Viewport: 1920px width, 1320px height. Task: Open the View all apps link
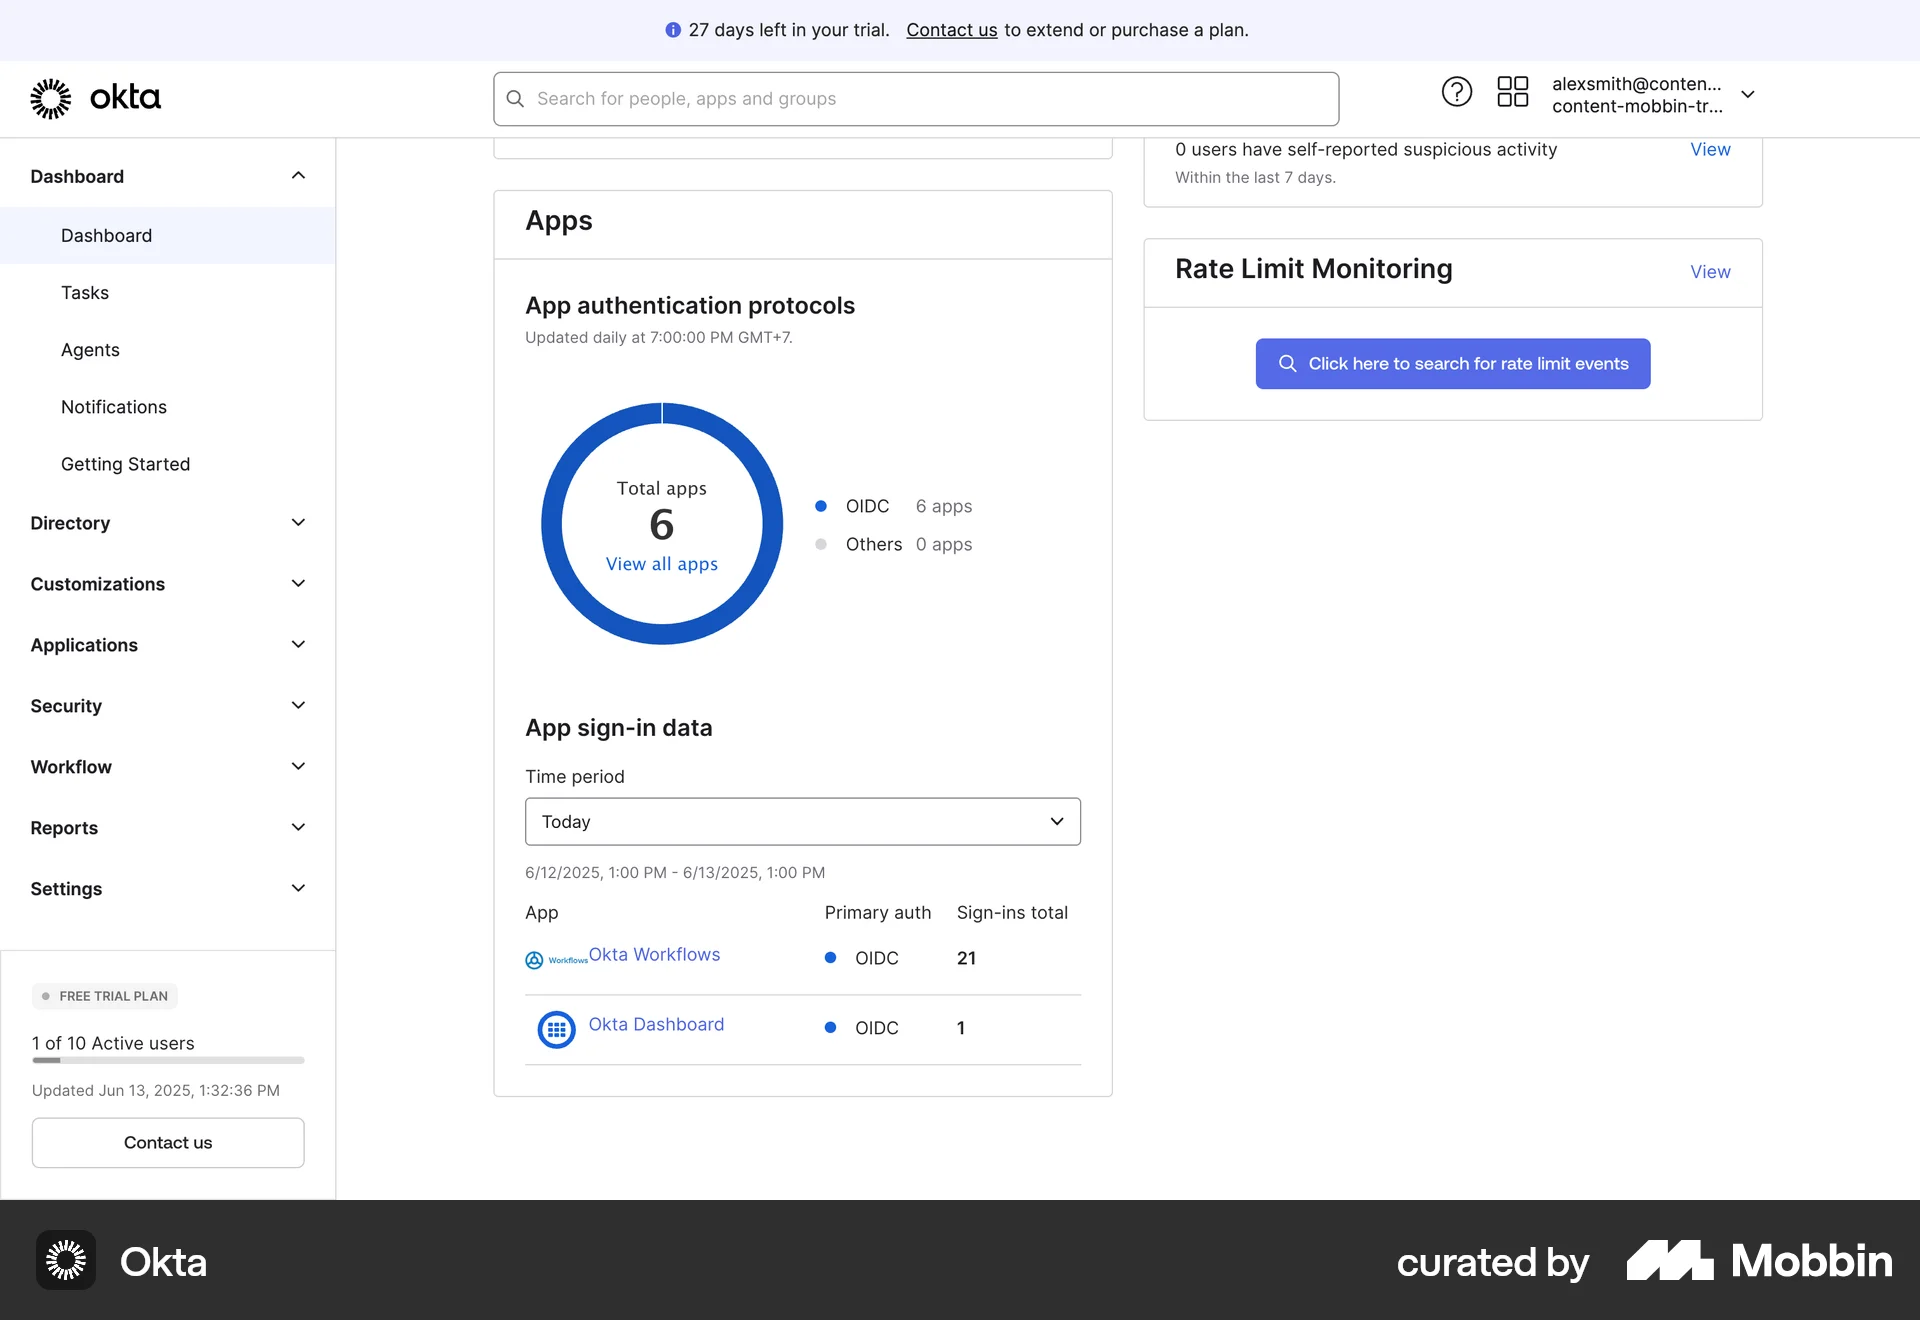(x=661, y=563)
